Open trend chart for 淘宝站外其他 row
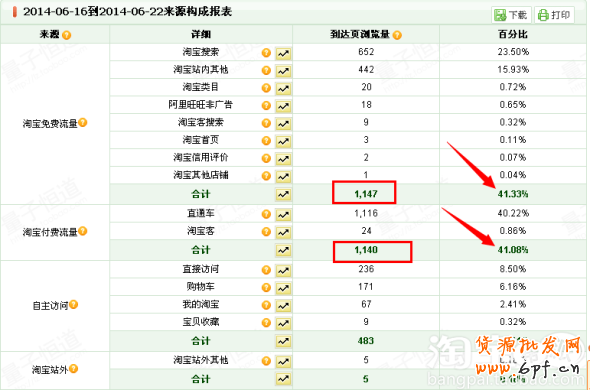This screenshot has width=590, height=390. (283, 362)
